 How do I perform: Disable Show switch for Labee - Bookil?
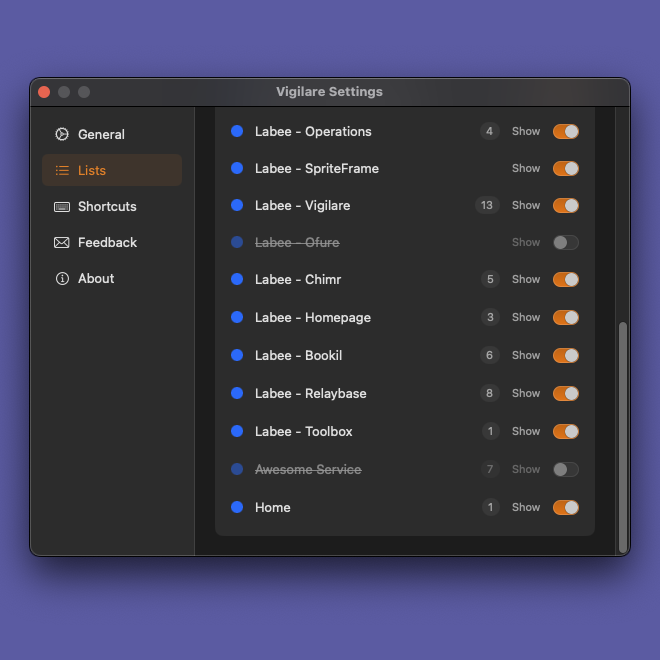pos(566,355)
